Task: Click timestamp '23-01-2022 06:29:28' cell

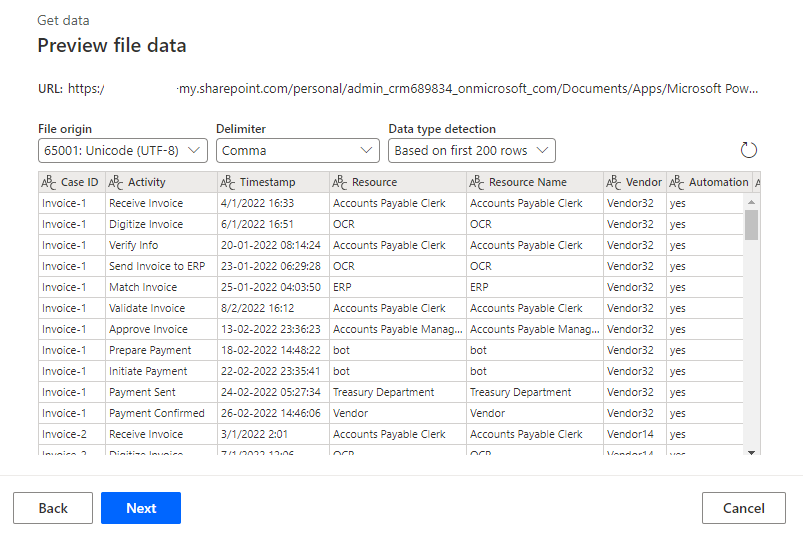Action: coord(273,266)
